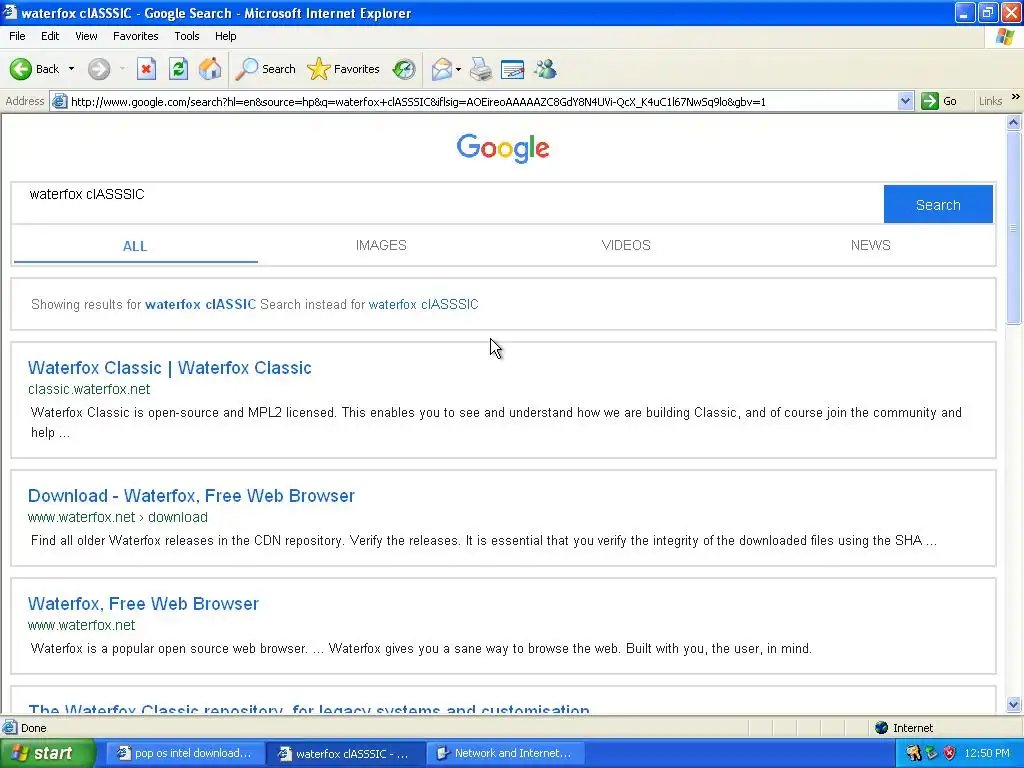Click the corrected 'waterfox clASSIC' link
The image size is (1024, 768).
point(200,304)
